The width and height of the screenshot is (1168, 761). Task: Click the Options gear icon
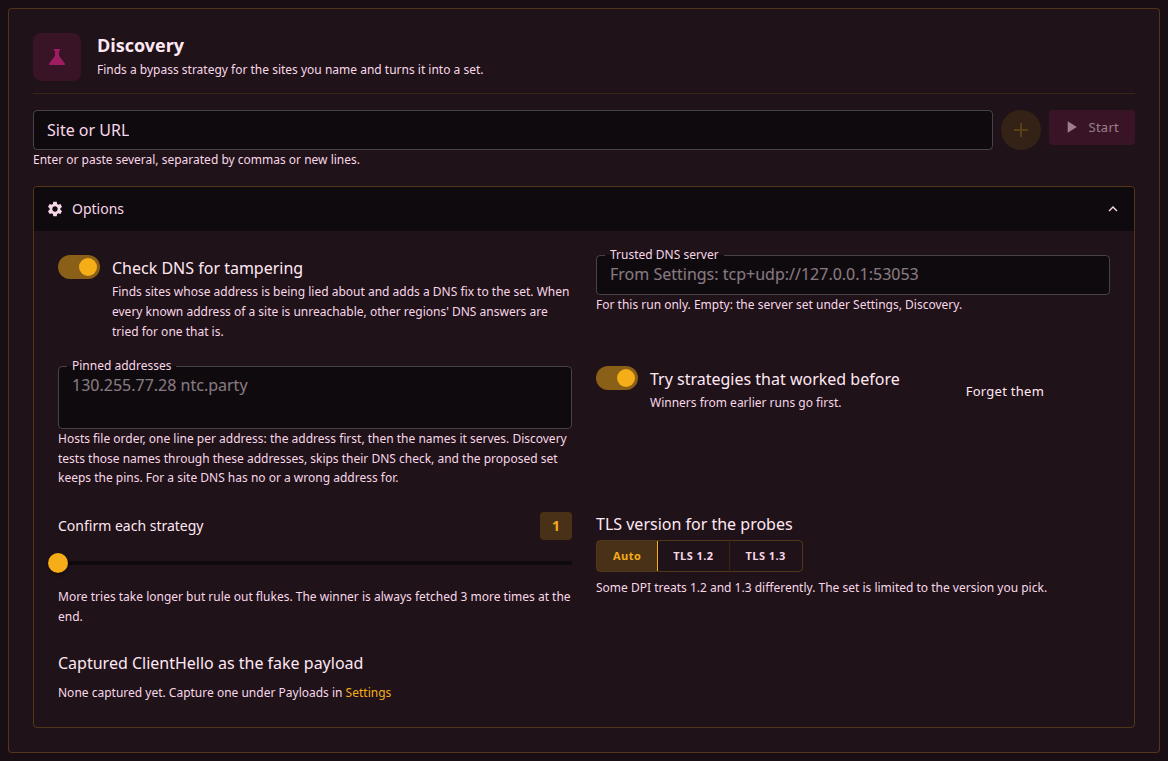click(x=55, y=209)
